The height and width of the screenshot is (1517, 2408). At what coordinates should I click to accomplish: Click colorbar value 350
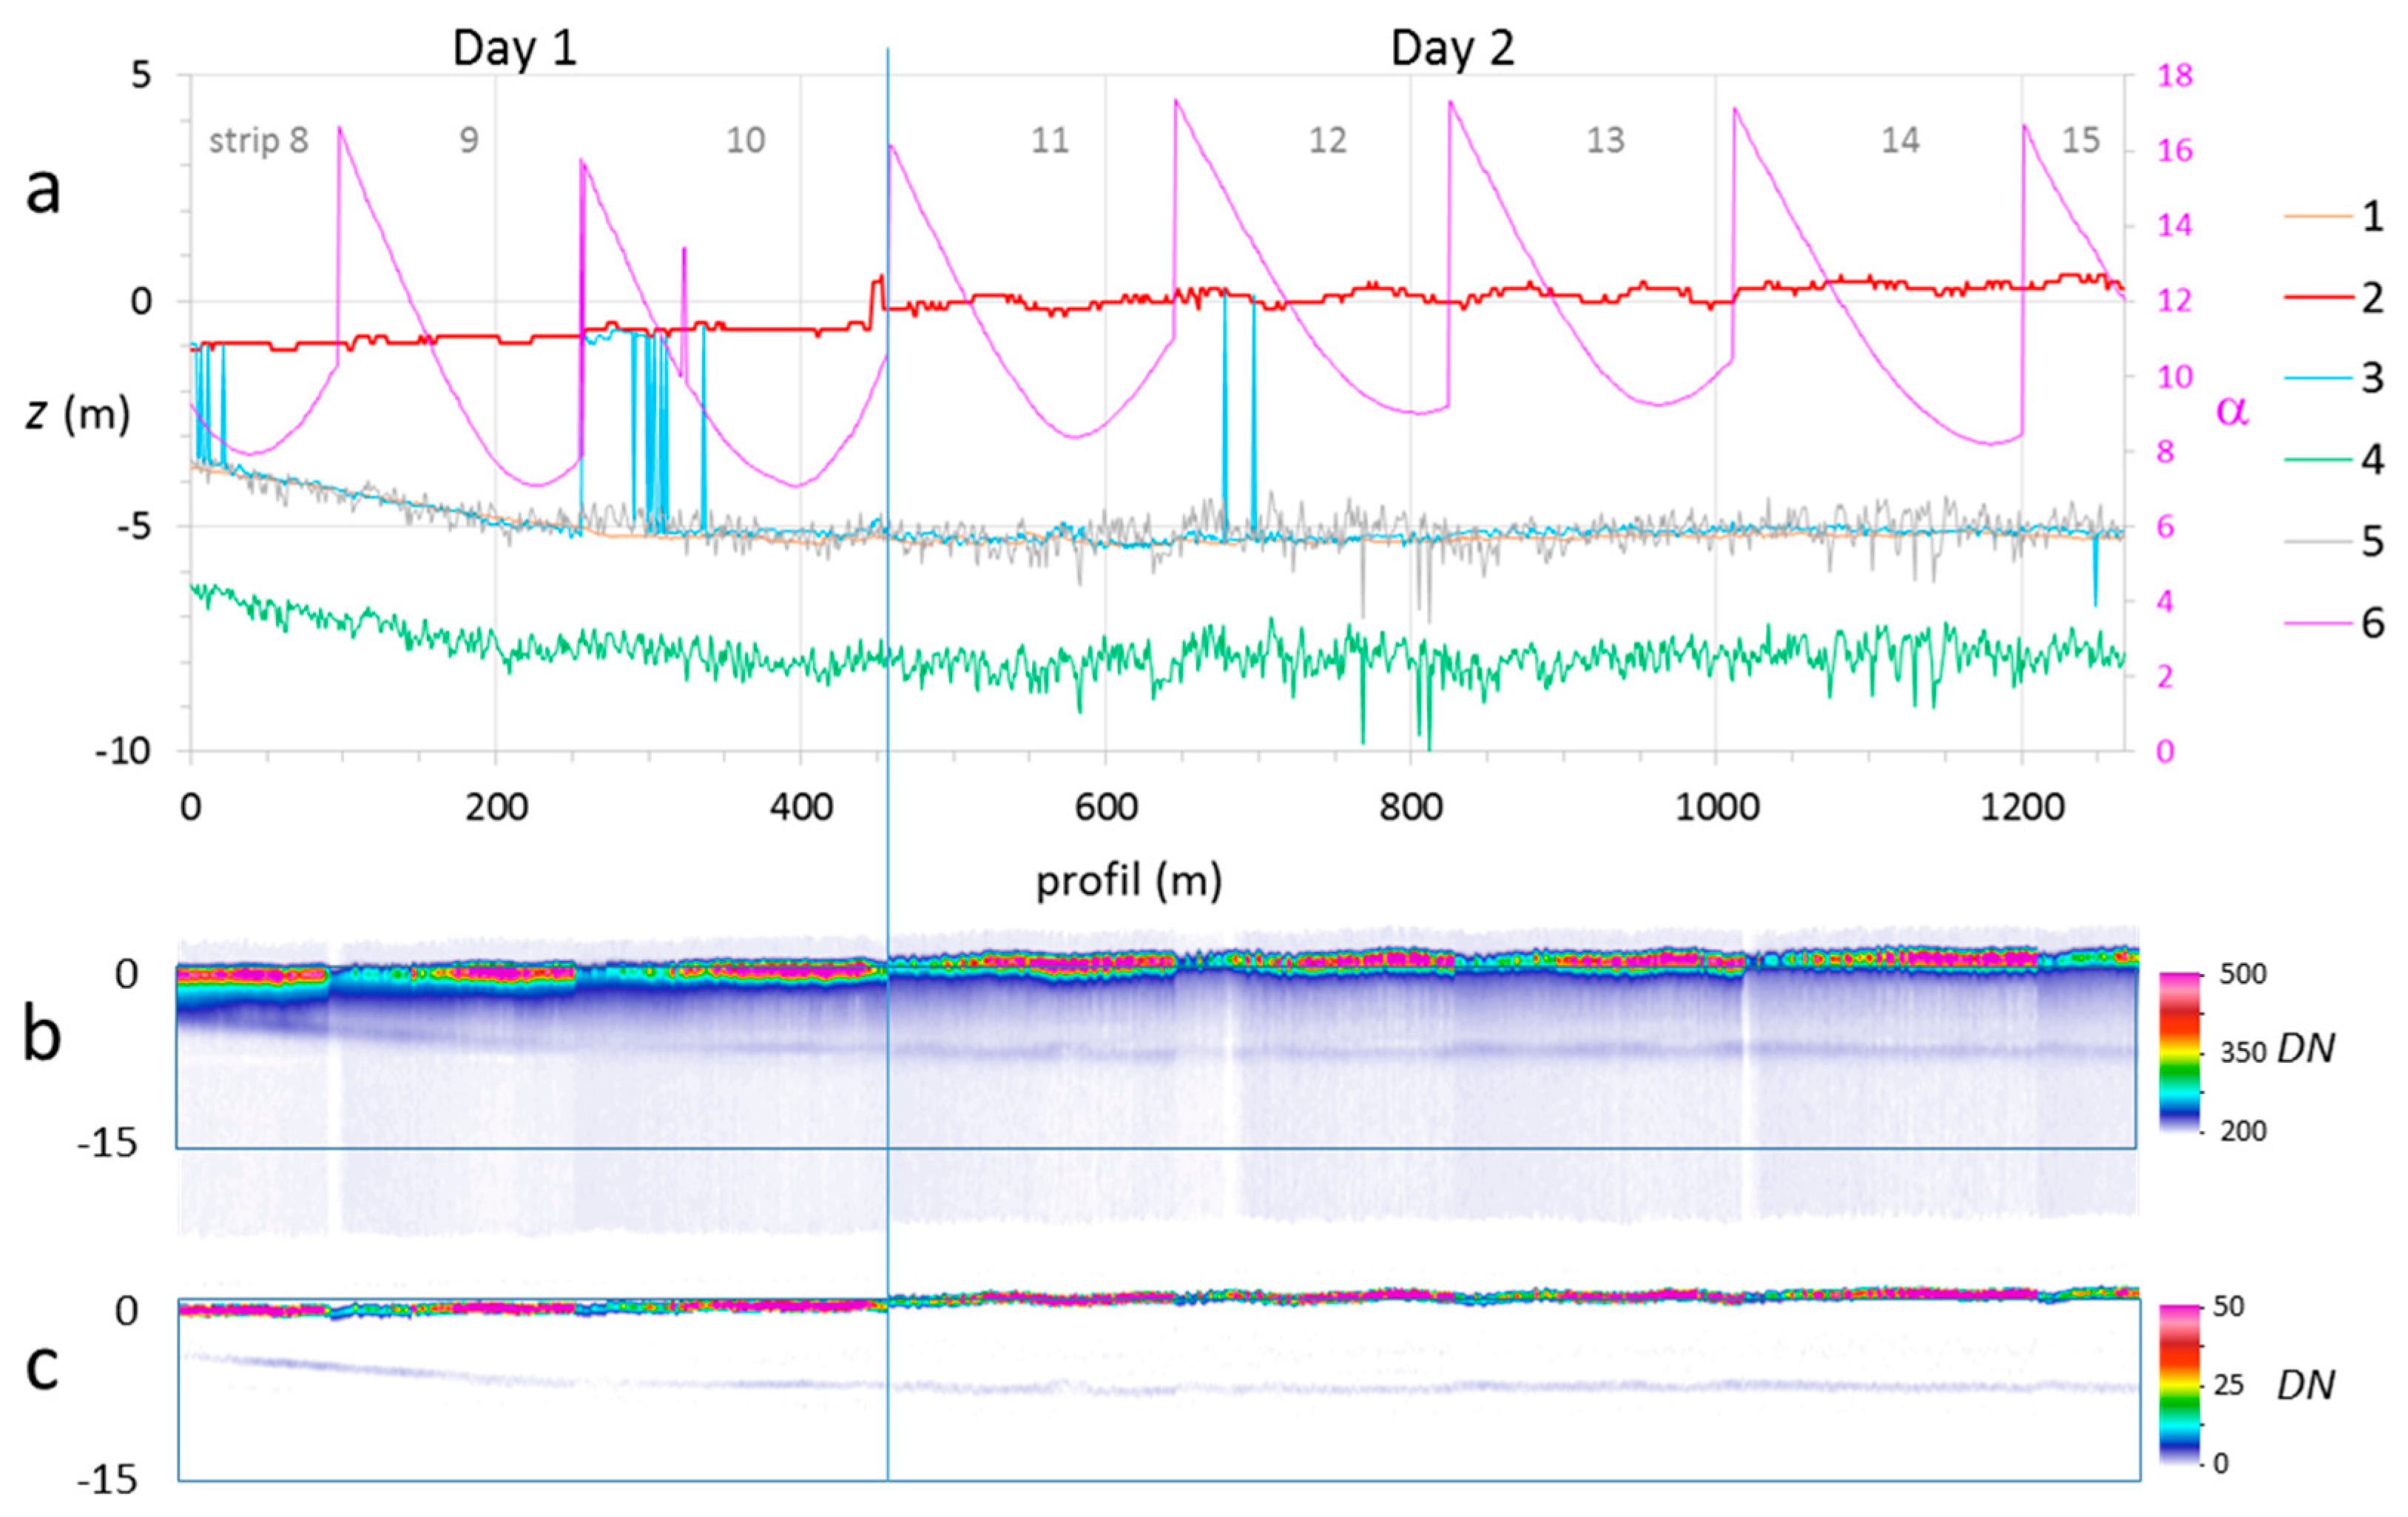2242,1052
